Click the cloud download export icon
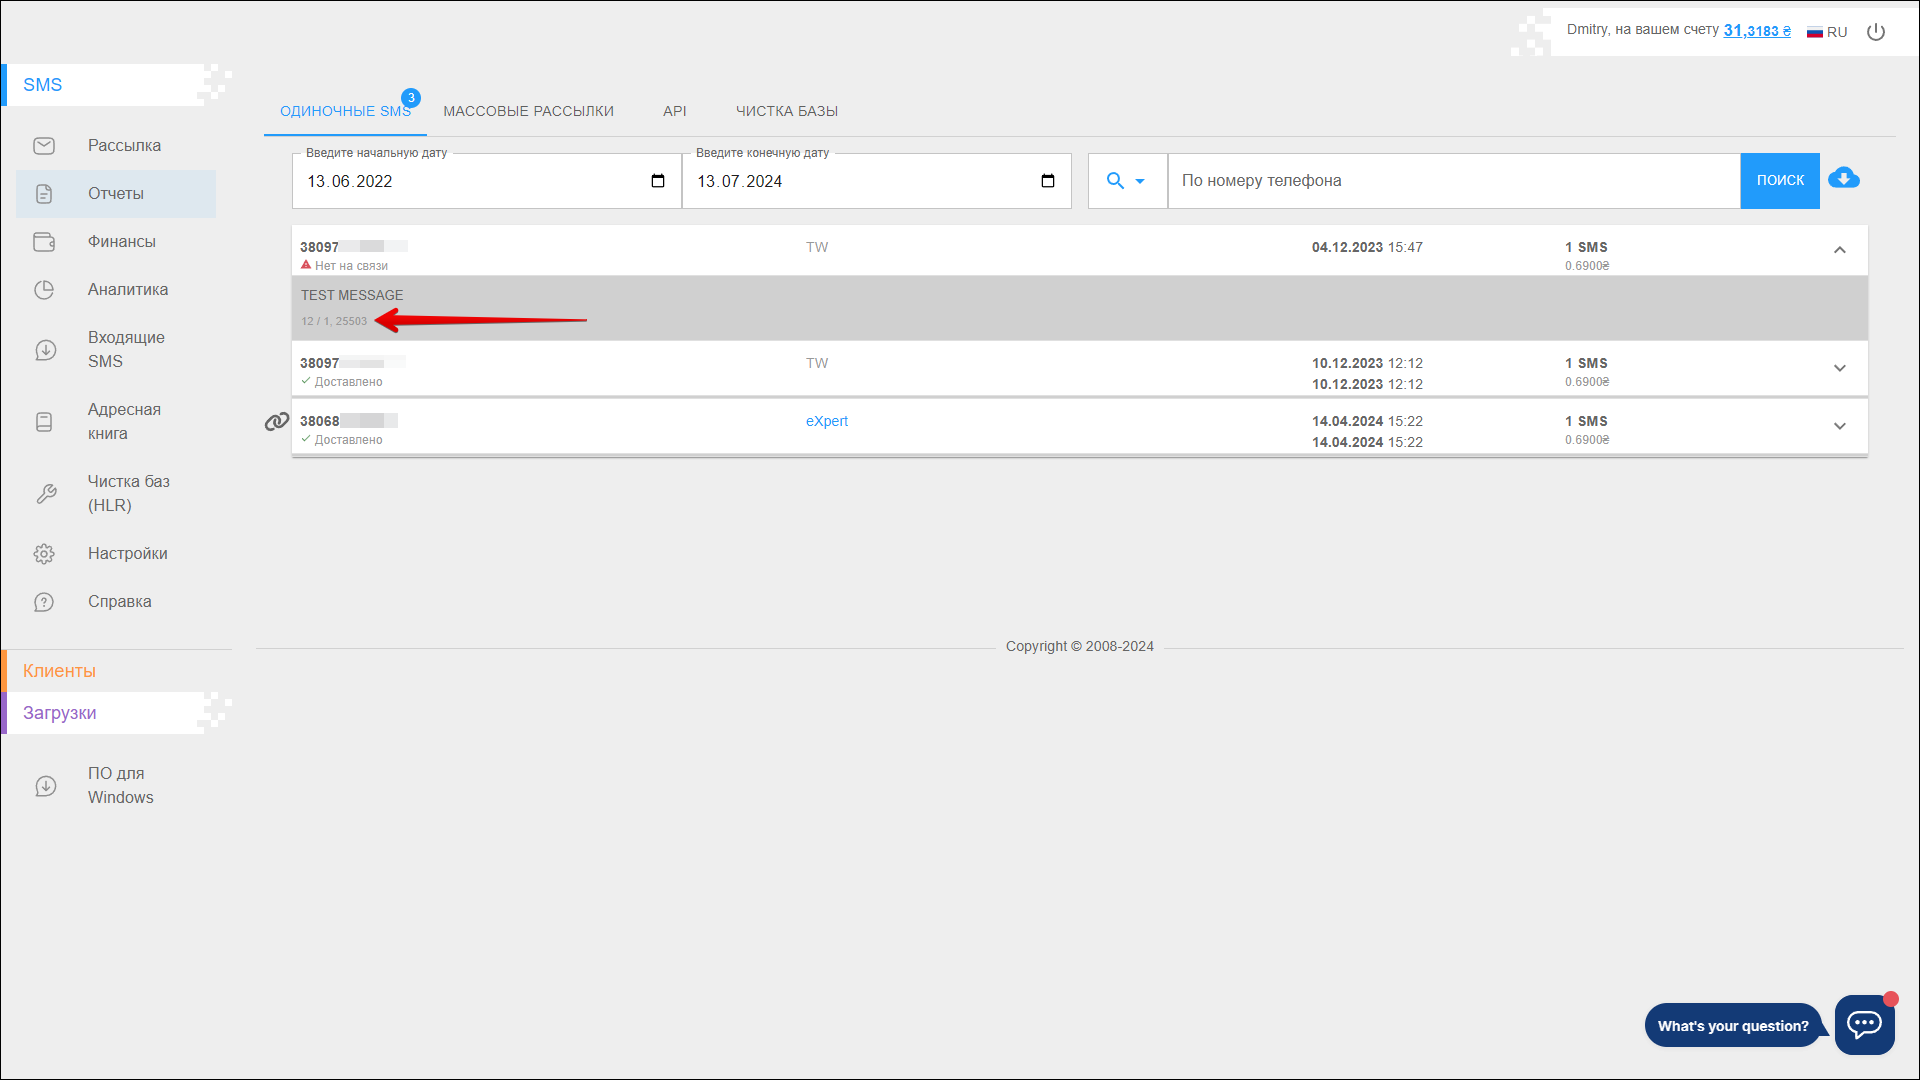Viewport: 1920px width, 1080px height. pyautogui.click(x=1843, y=179)
